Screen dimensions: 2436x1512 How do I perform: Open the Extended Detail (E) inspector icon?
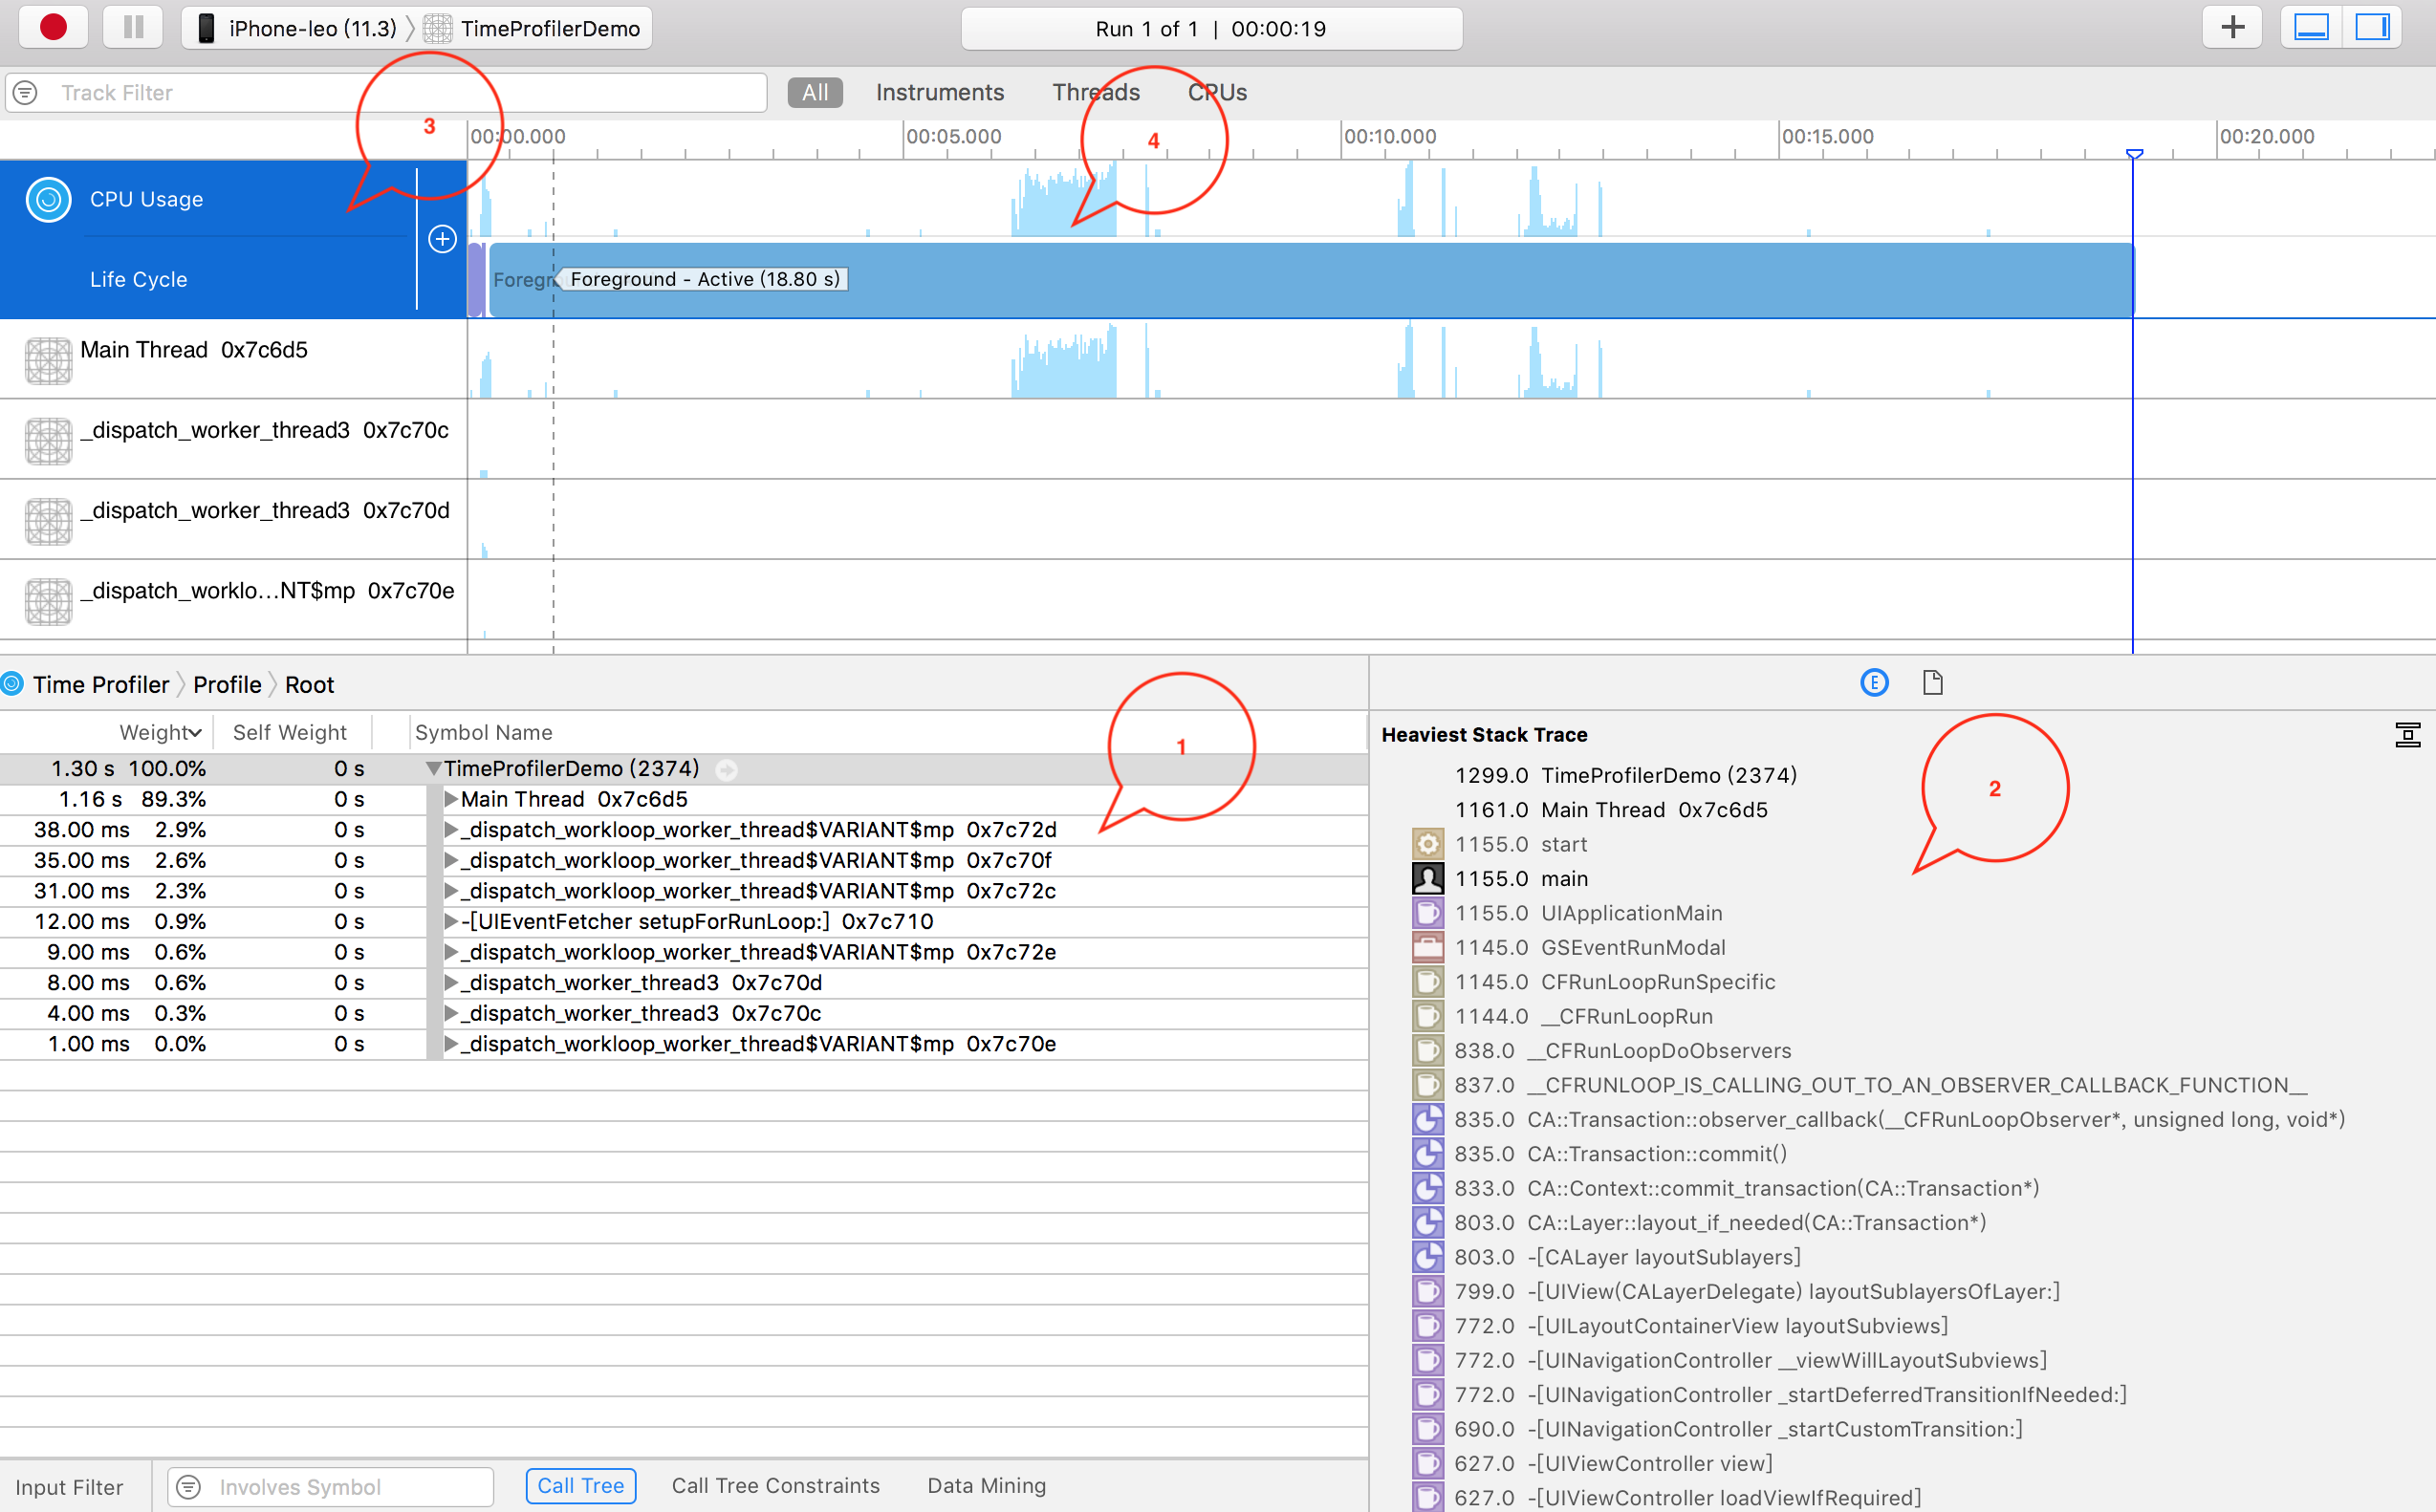pyautogui.click(x=1874, y=683)
